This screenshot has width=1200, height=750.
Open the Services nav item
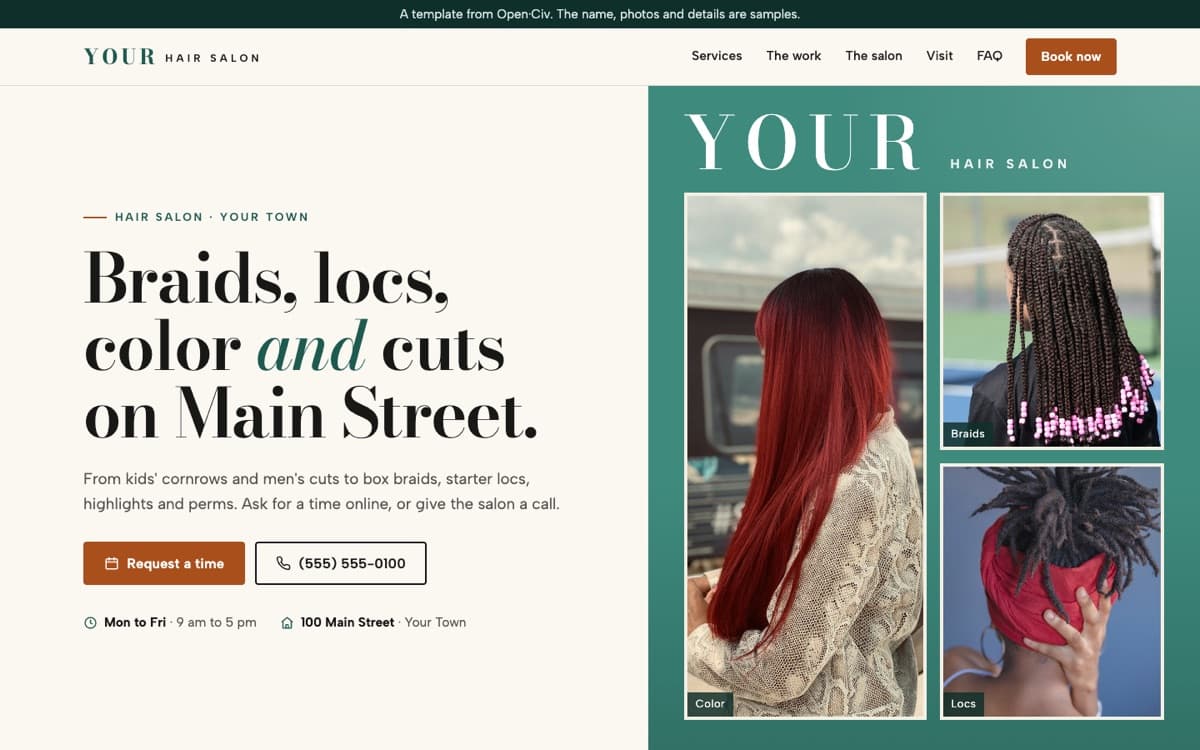tap(717, 56)
